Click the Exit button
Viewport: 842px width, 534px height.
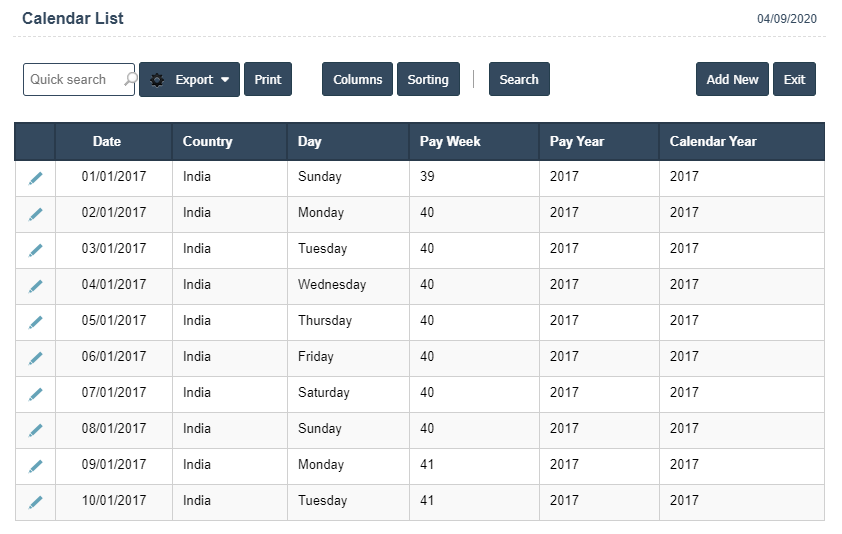click(x=794, y=80)
